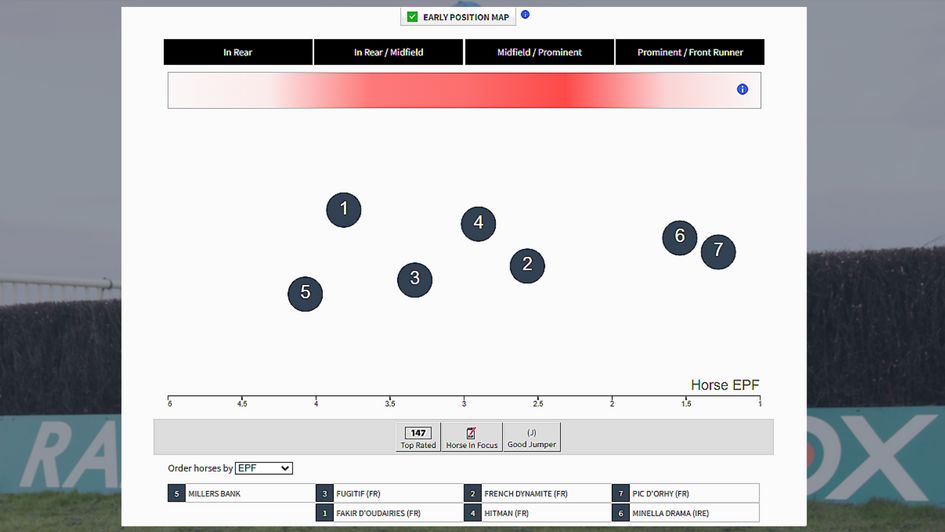
Task: Click the 147 Top Rated legend button
Action: [418, 437]
